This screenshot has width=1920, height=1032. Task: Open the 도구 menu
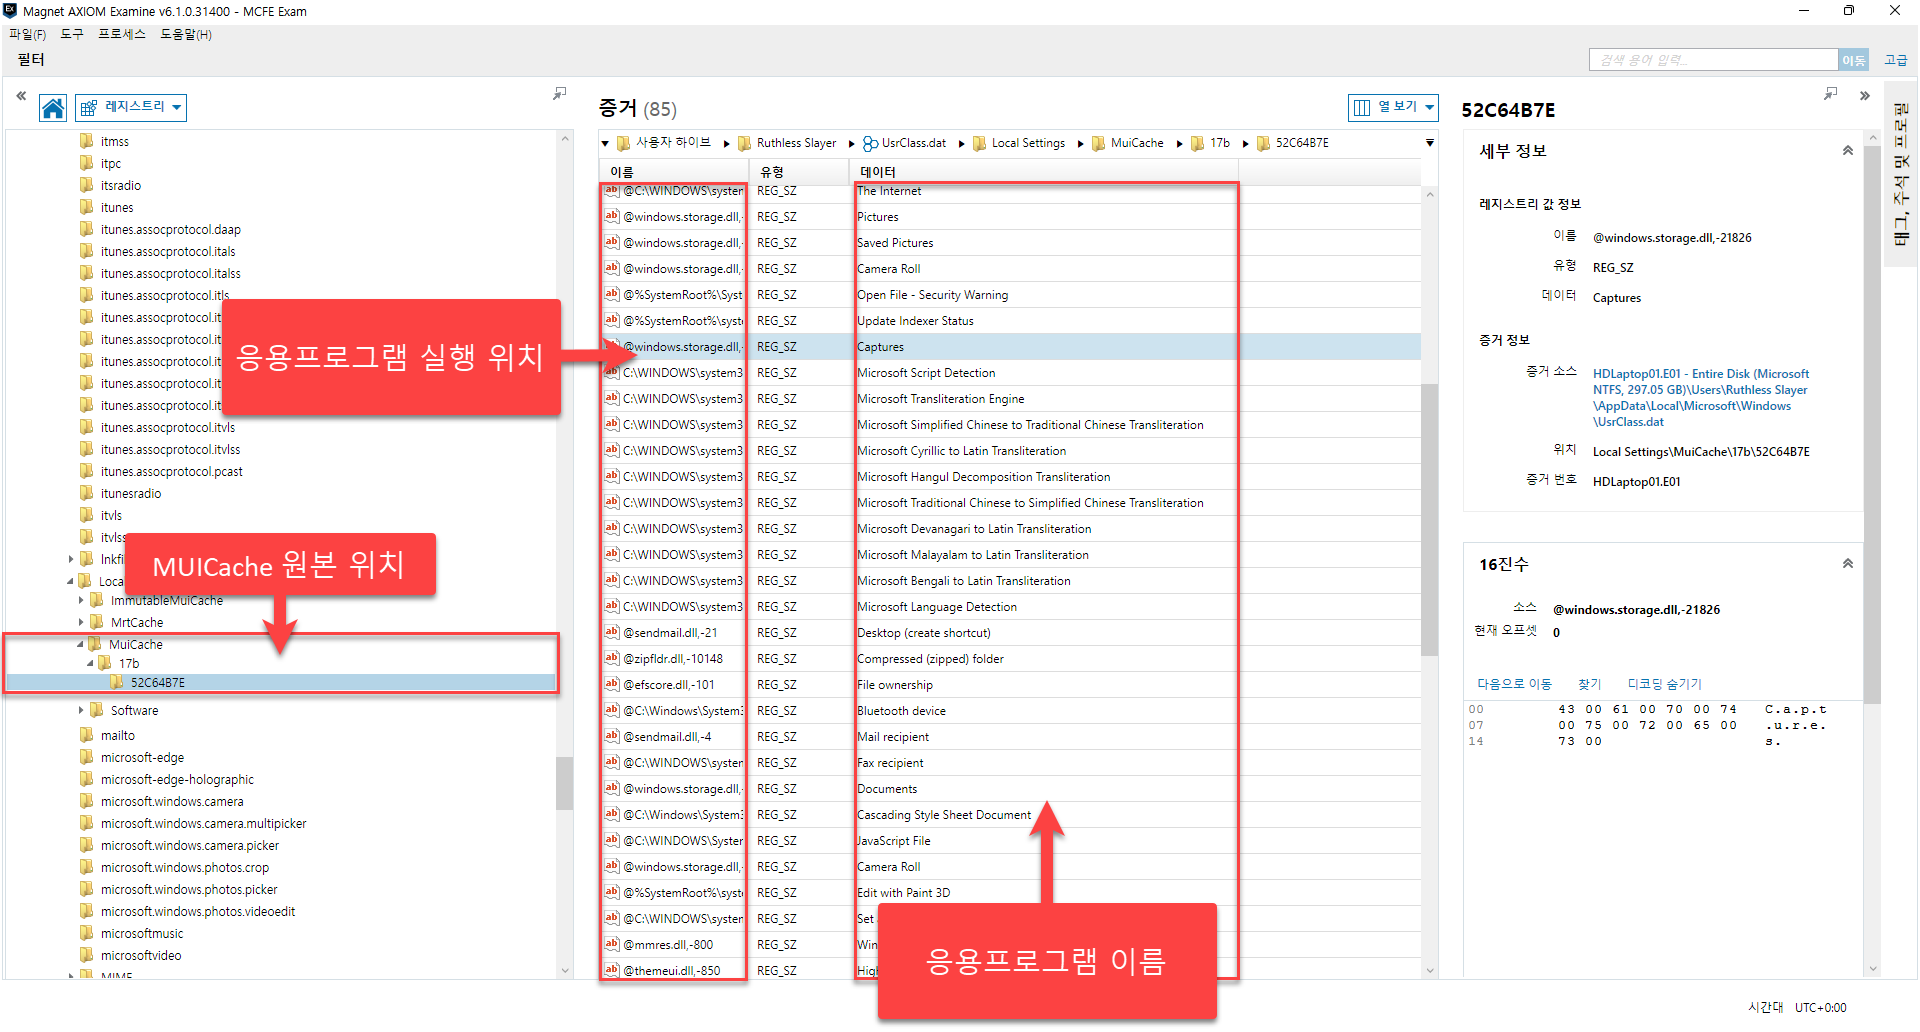tap(72, 34)
